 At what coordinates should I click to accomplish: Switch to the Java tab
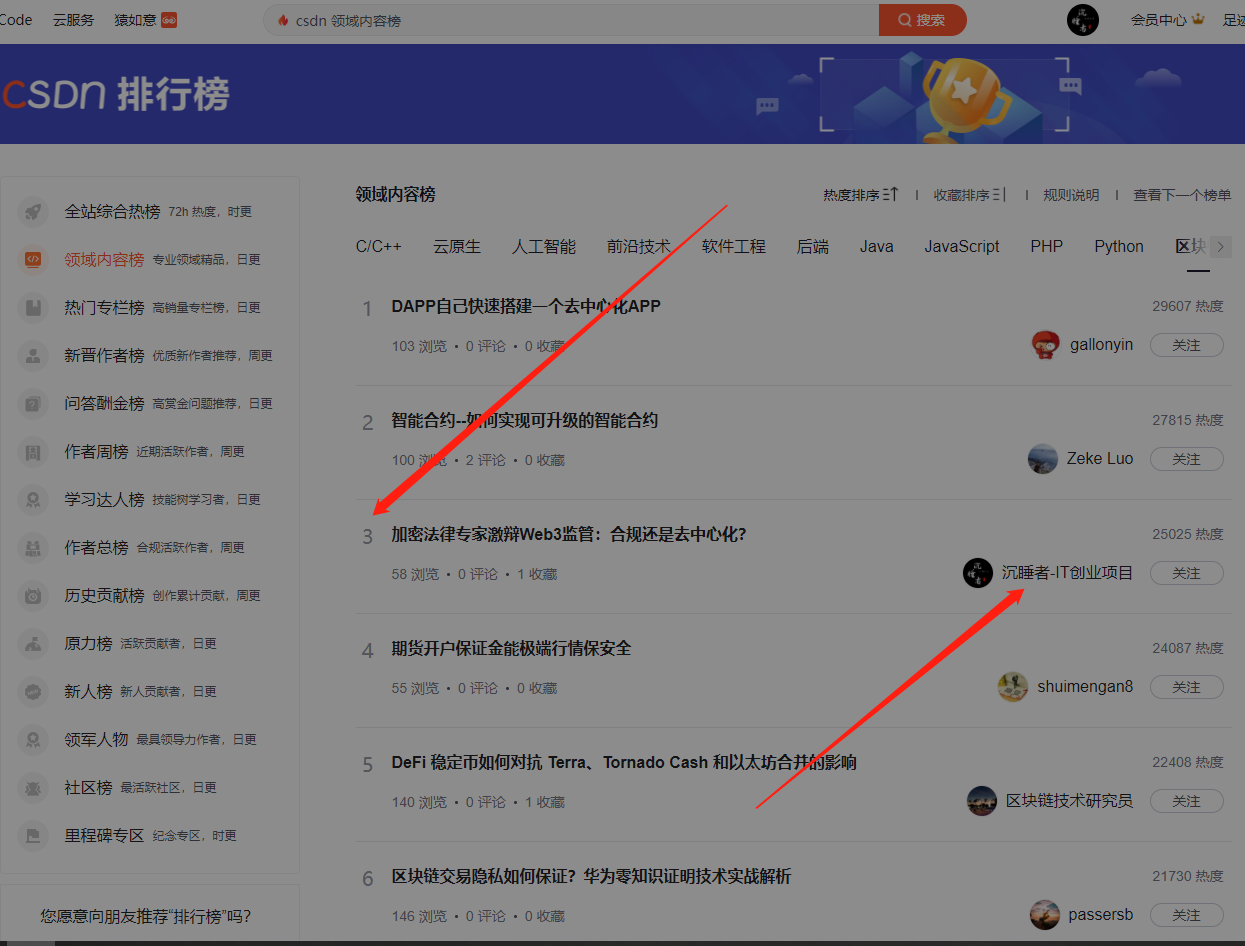click(877, 247)
